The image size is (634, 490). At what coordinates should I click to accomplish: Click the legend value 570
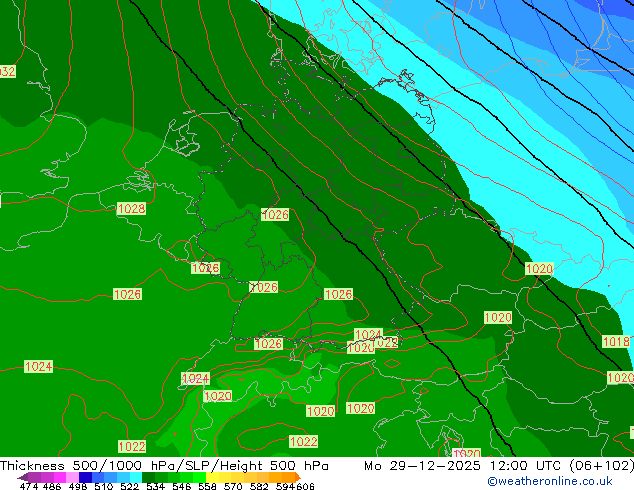click(x=232, y=486)
